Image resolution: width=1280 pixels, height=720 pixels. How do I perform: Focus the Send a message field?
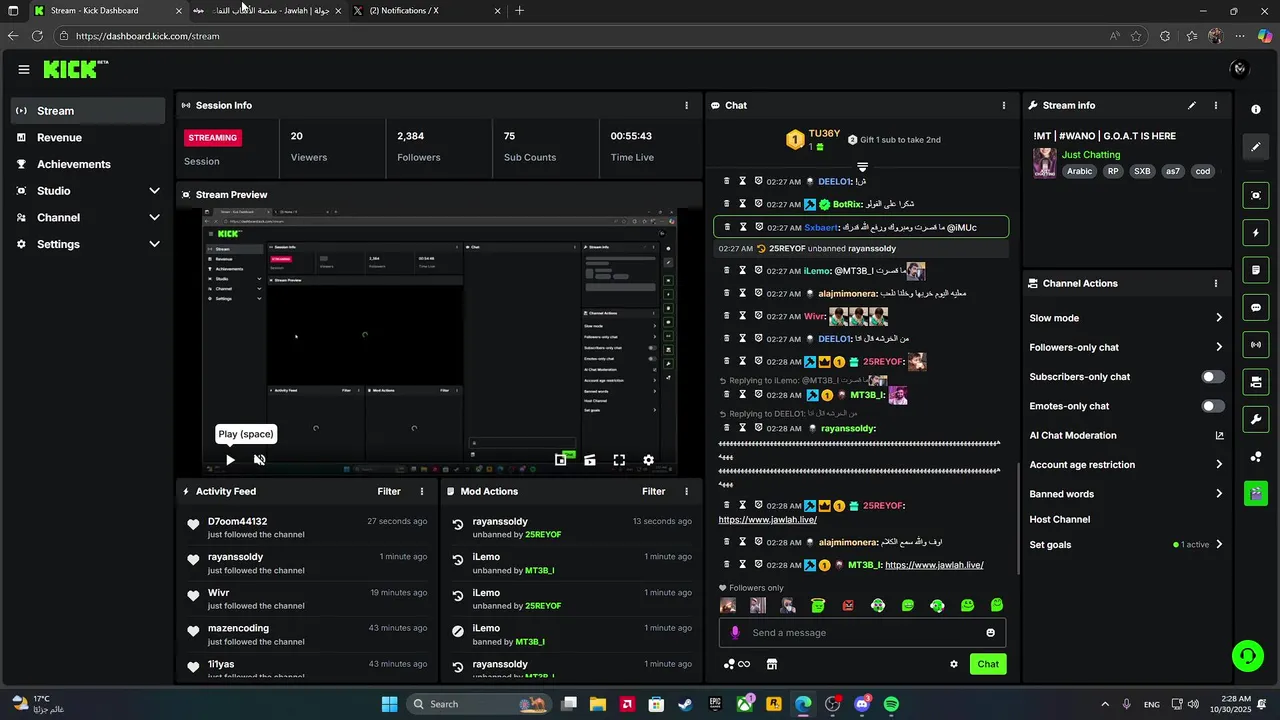pos(862,632)
